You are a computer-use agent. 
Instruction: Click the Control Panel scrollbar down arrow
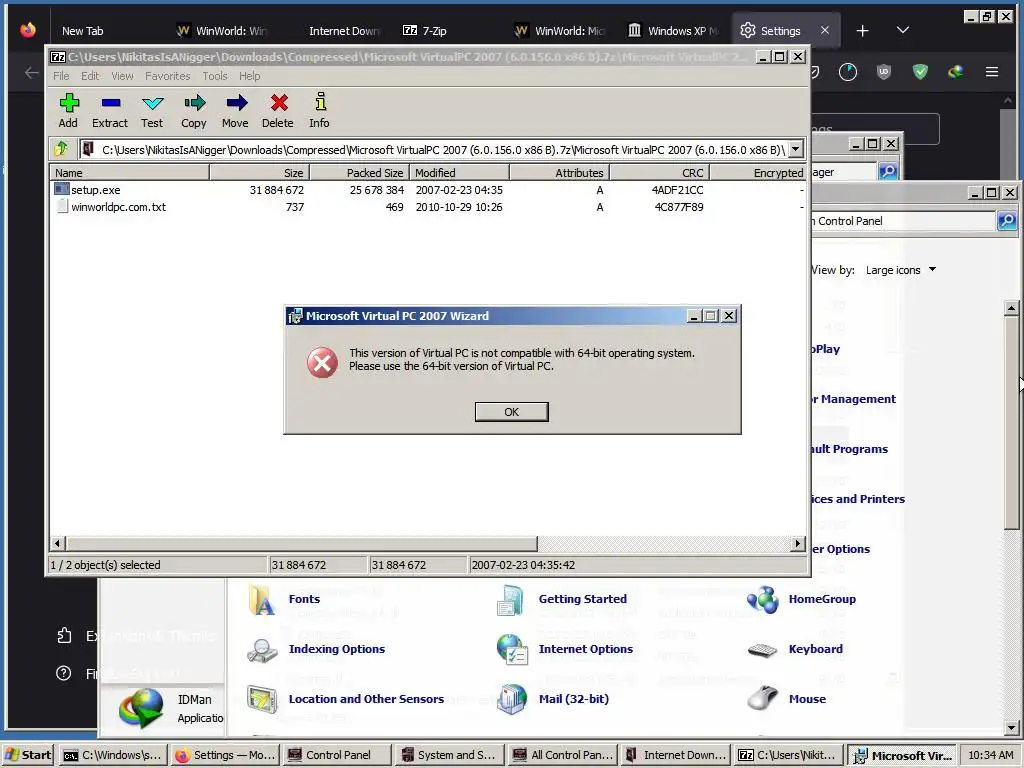point(1011,728)
